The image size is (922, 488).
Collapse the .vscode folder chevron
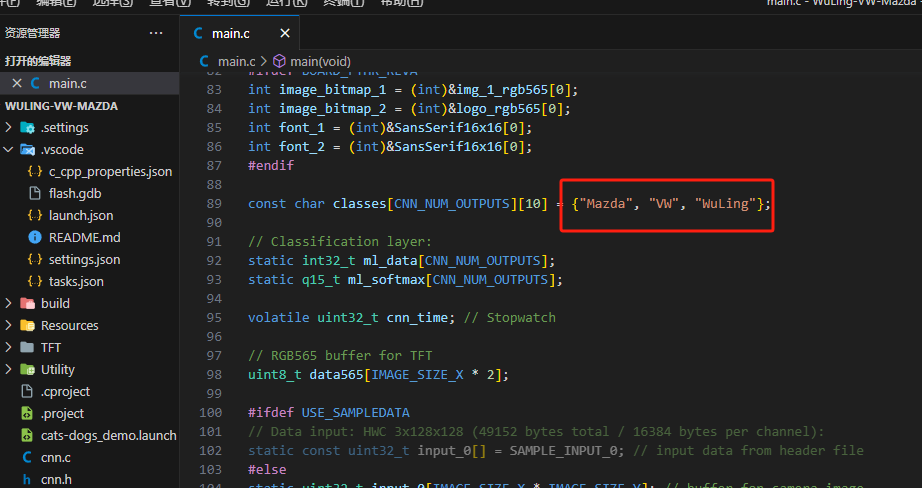point(8,149)
